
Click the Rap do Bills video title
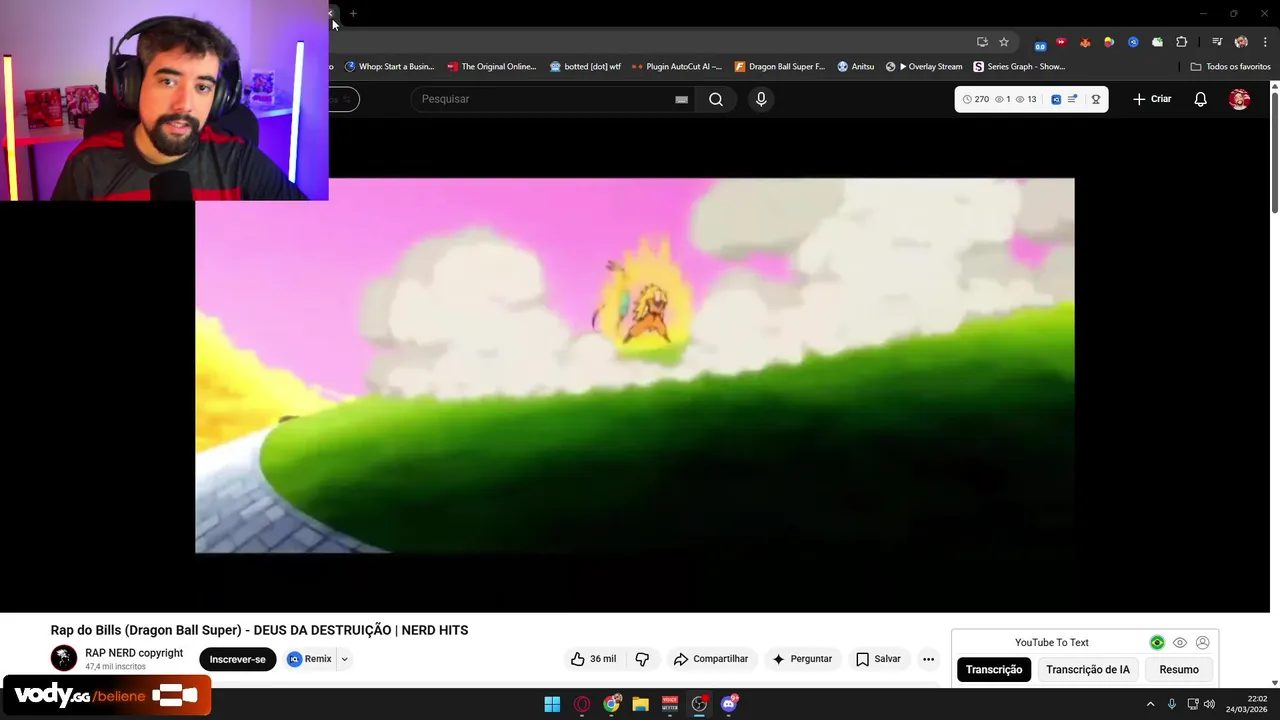259,630
